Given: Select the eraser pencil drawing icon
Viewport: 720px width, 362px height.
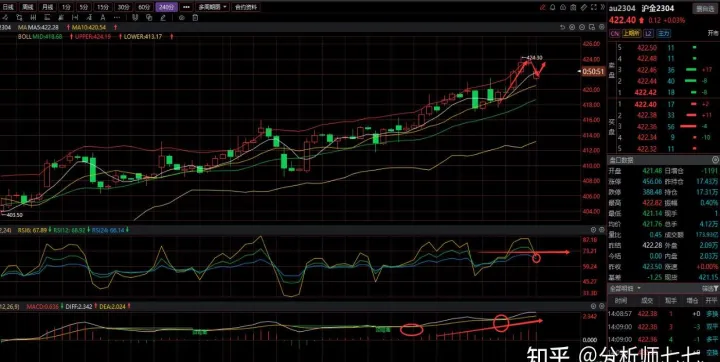Looking at the screenshot, I should (163, 17).
